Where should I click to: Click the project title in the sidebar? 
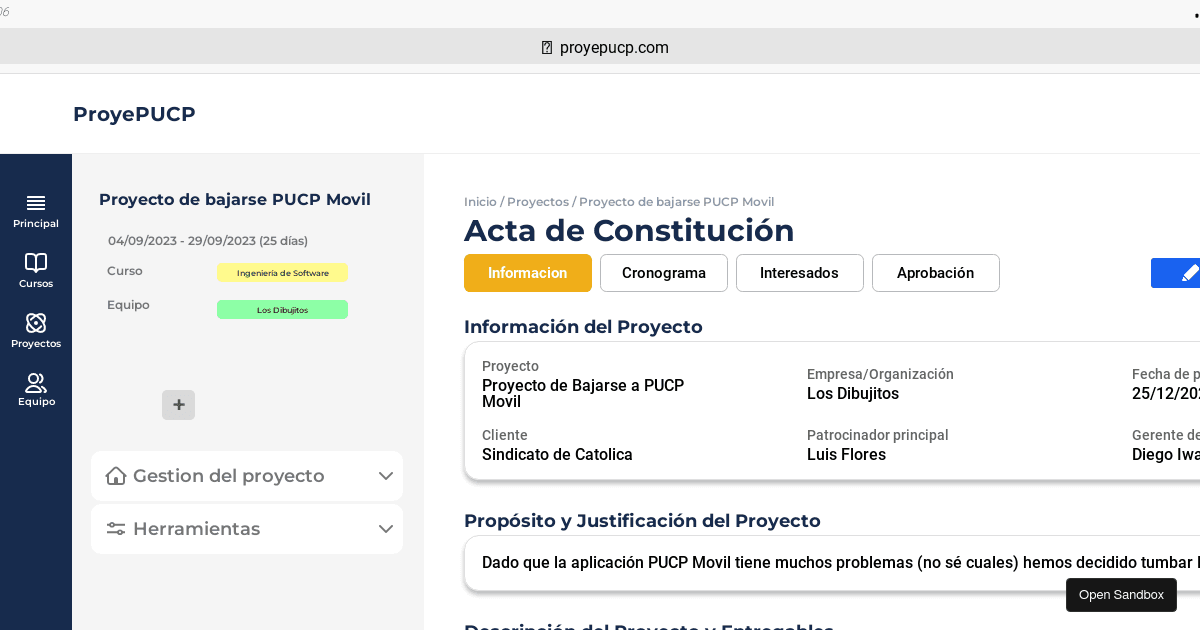coord(235,200)
